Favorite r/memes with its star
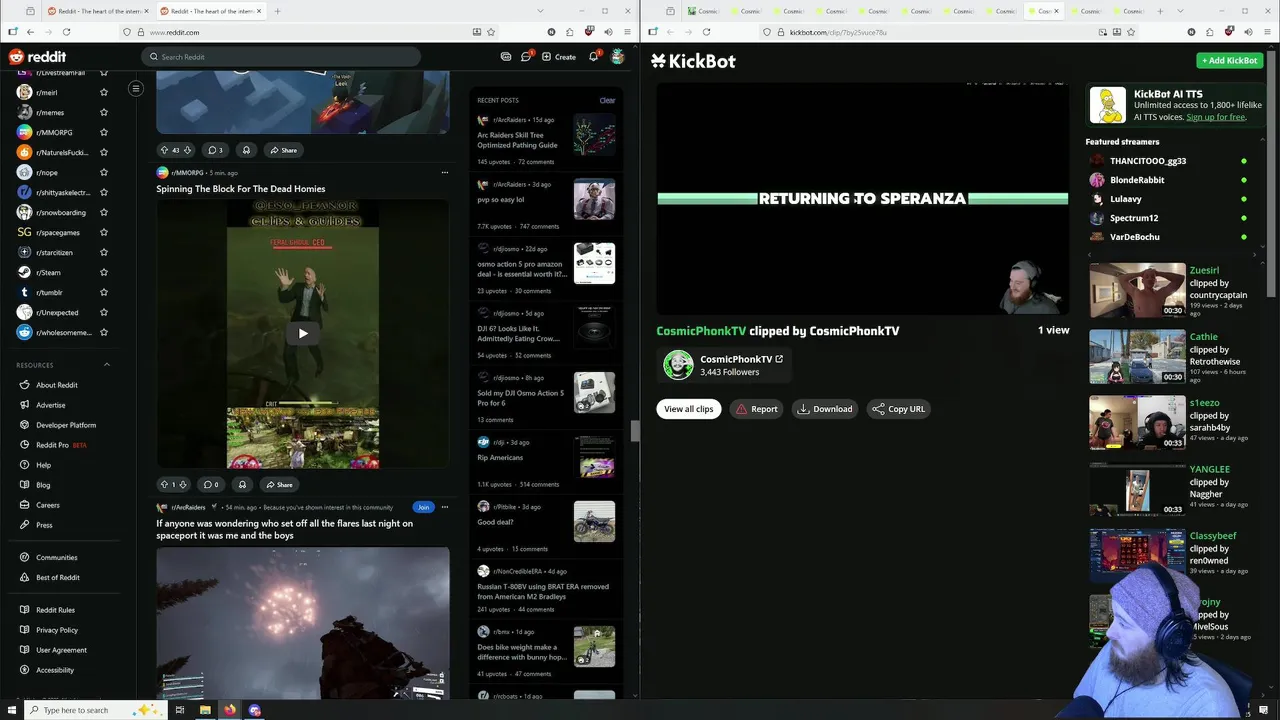 104,112
